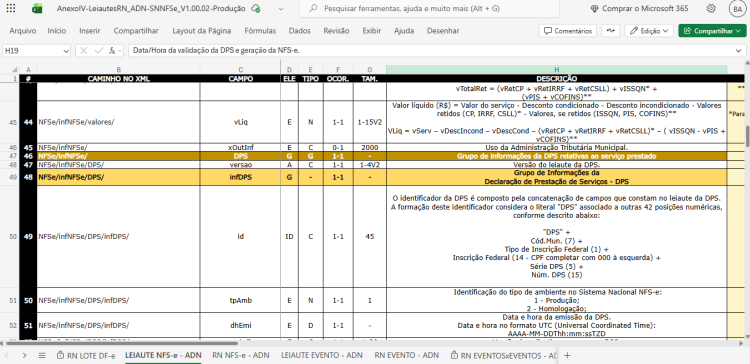Open the Layout da Página tab
Screen dimensions: 750x364
coord(201,31)
